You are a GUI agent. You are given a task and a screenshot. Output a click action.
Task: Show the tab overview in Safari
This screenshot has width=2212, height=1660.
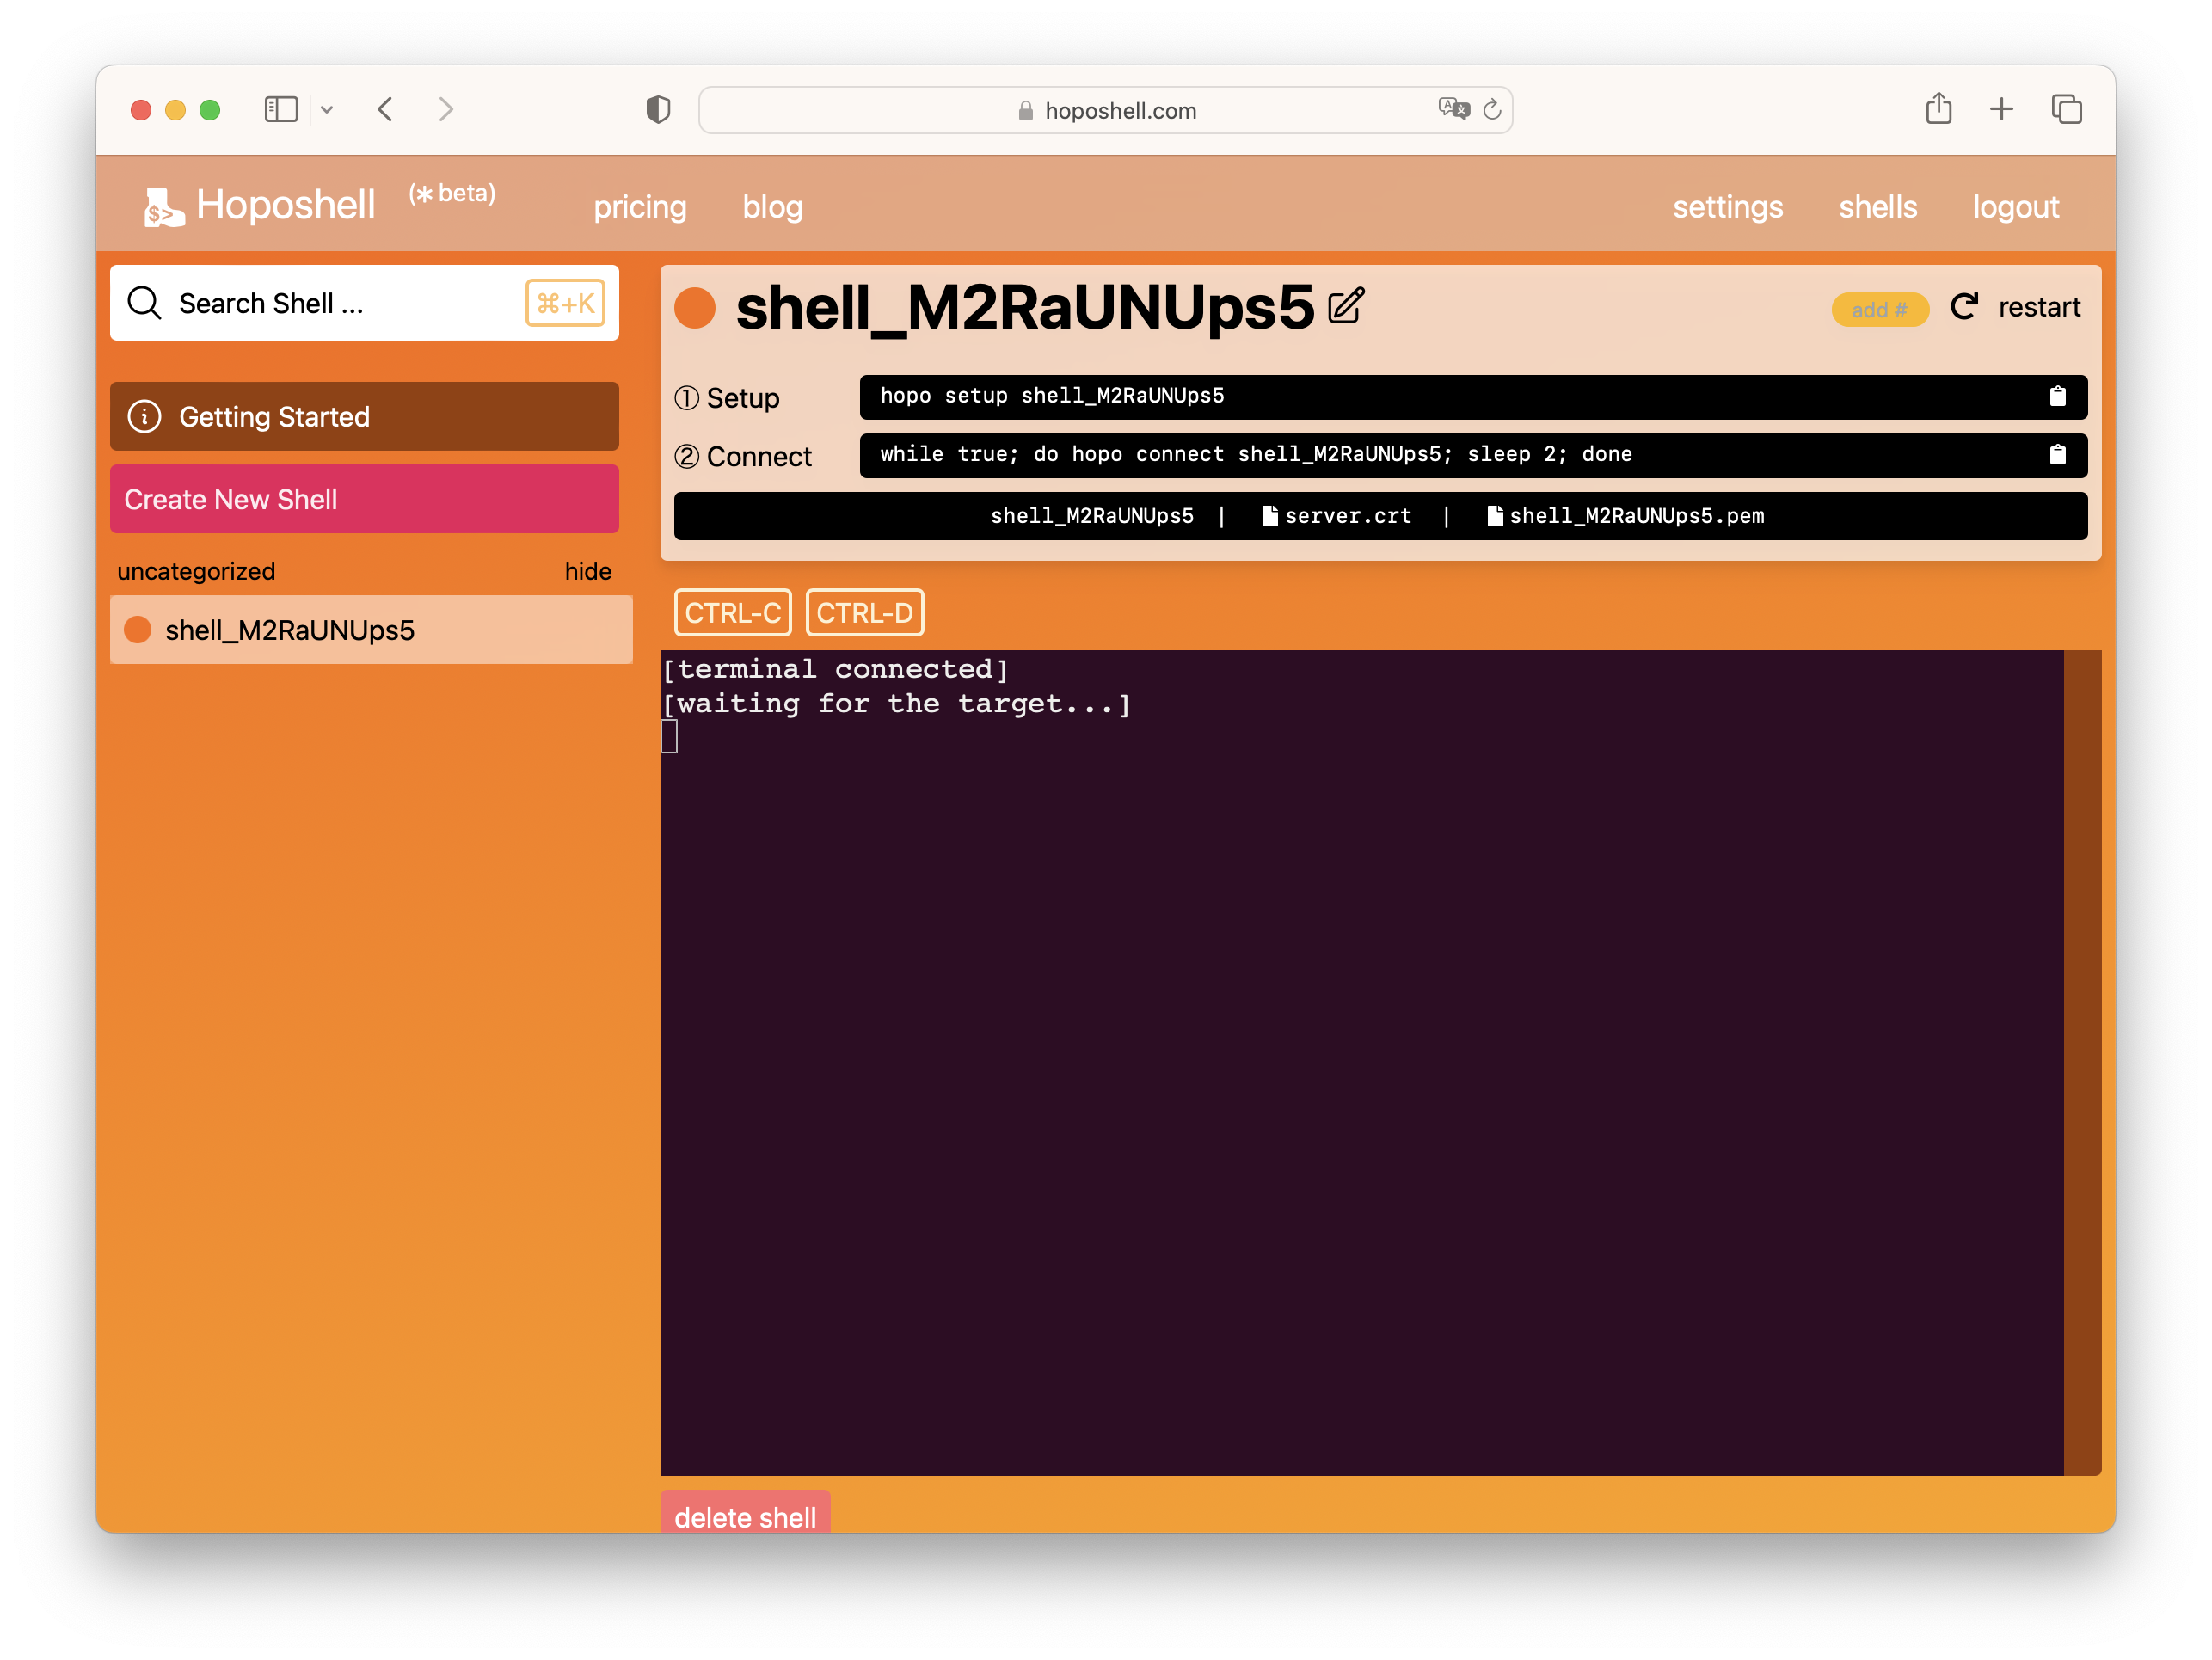pos(2066,109)
